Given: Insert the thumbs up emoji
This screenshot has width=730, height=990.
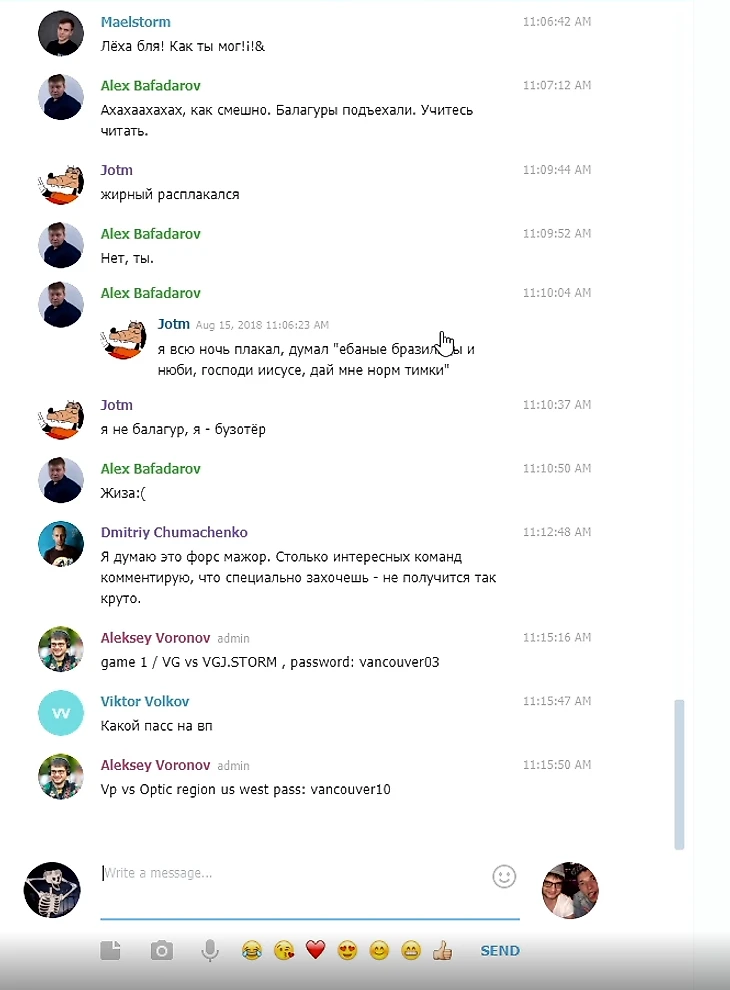Looking at the screenshot, I should pyautogui.click(x=443, y=950).
